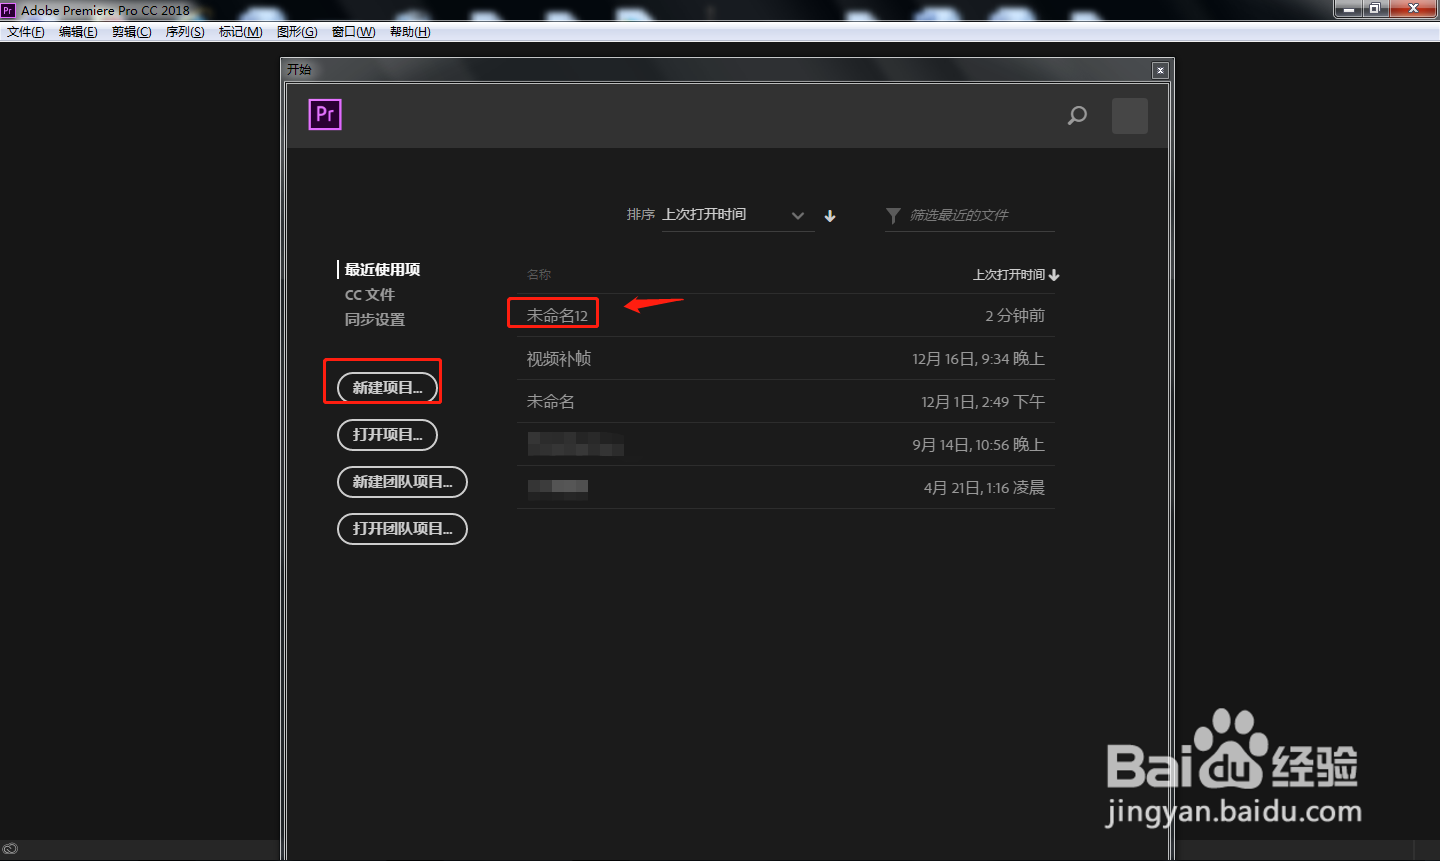Open the blurred project from 4月 21日

click(786, 487)
